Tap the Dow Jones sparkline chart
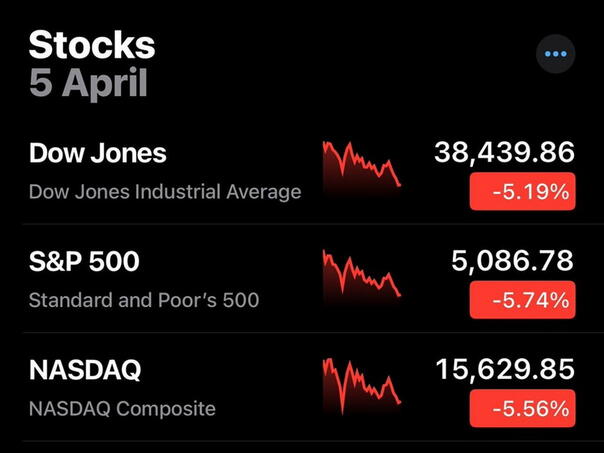Image resolution: width=604 pixels, height=453 pixels. click(362, 170)
